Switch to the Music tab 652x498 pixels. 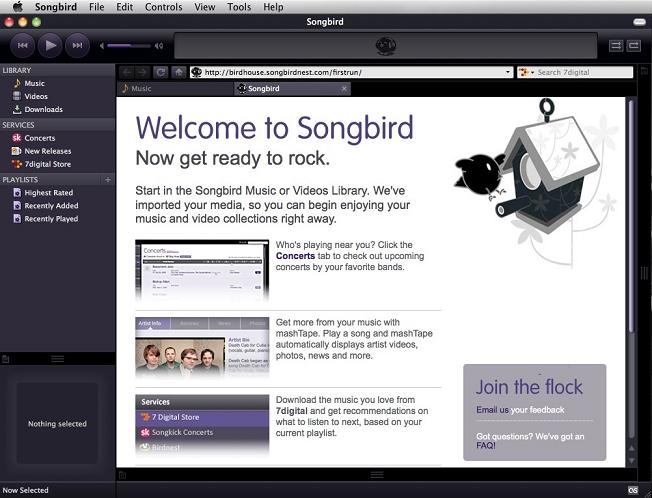pyautogui.click(x=175, y=89)
